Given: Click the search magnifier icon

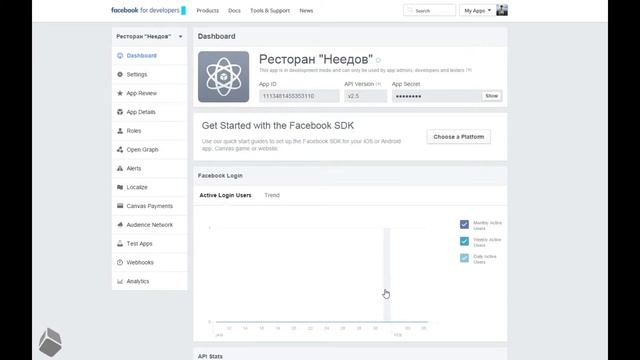Looking at the screenshot, I should (410, 10).
